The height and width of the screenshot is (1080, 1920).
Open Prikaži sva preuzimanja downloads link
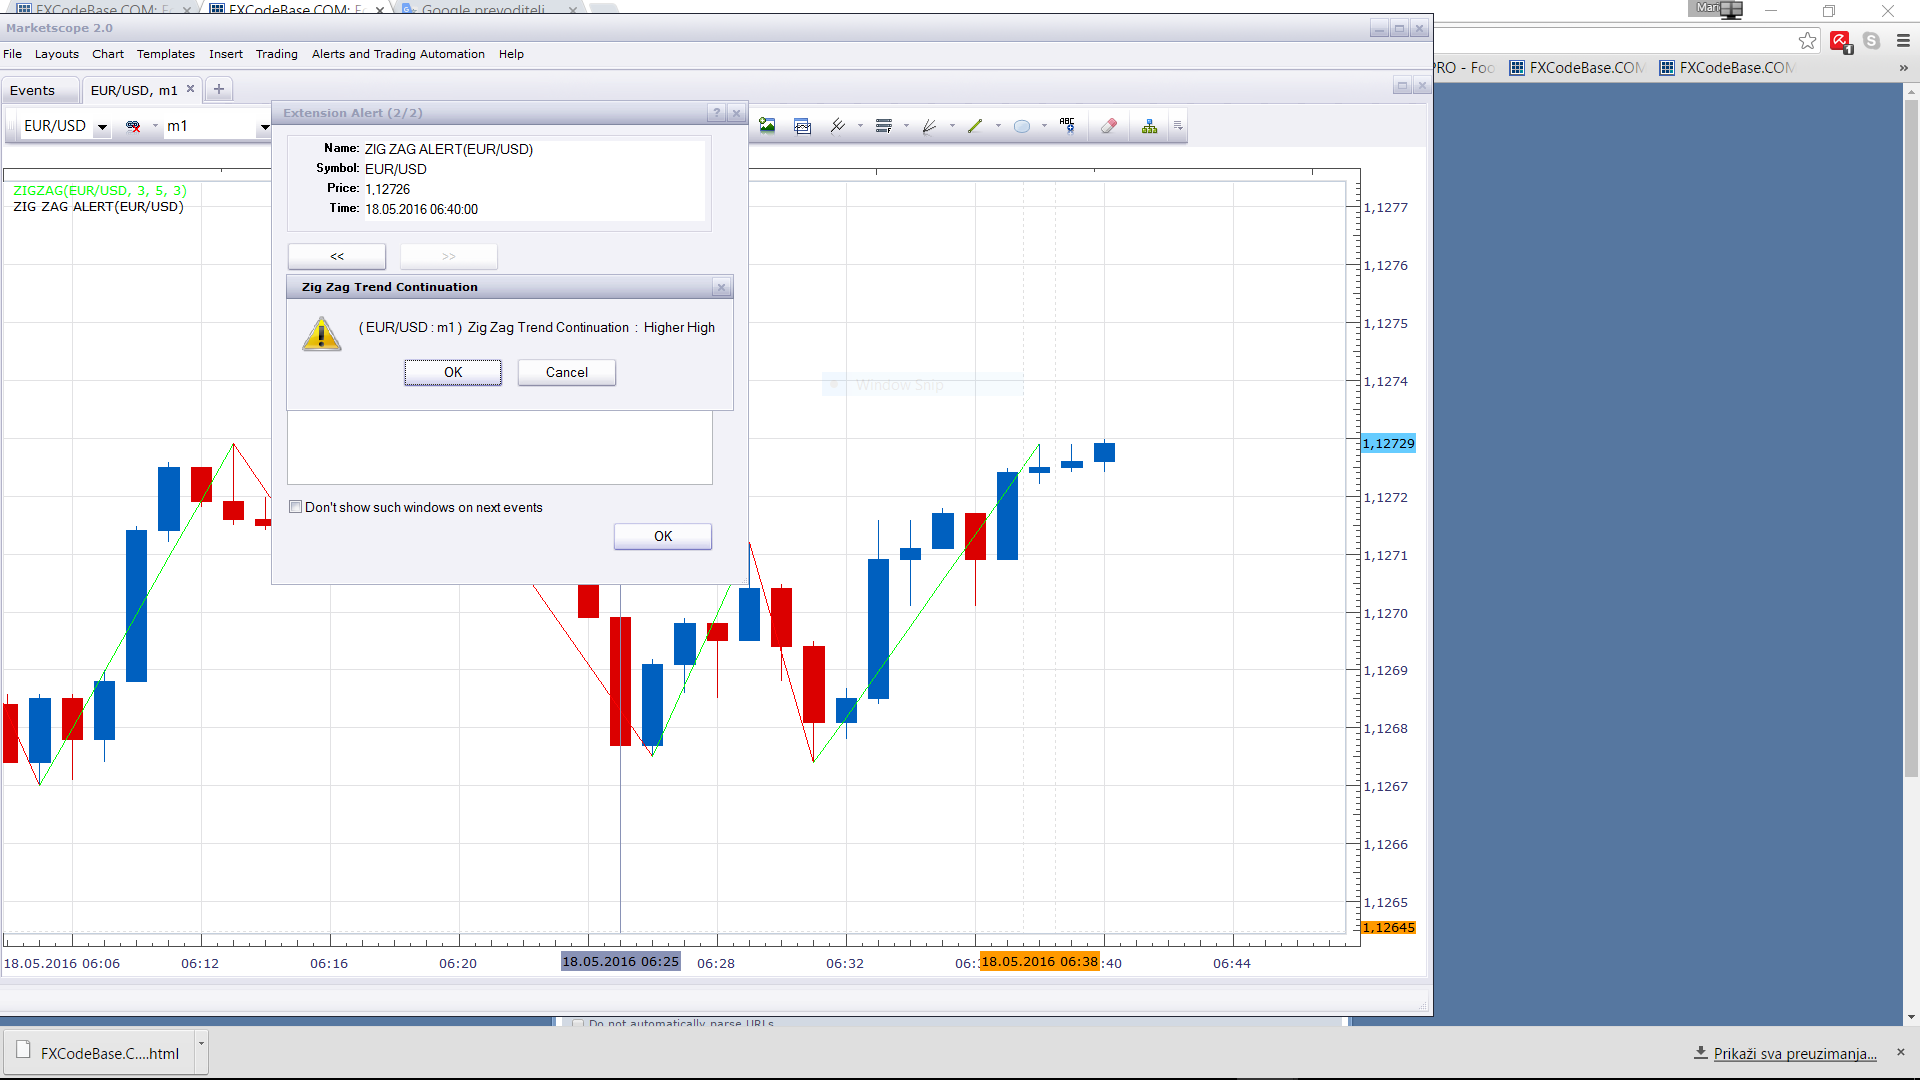[1795, 1053]
